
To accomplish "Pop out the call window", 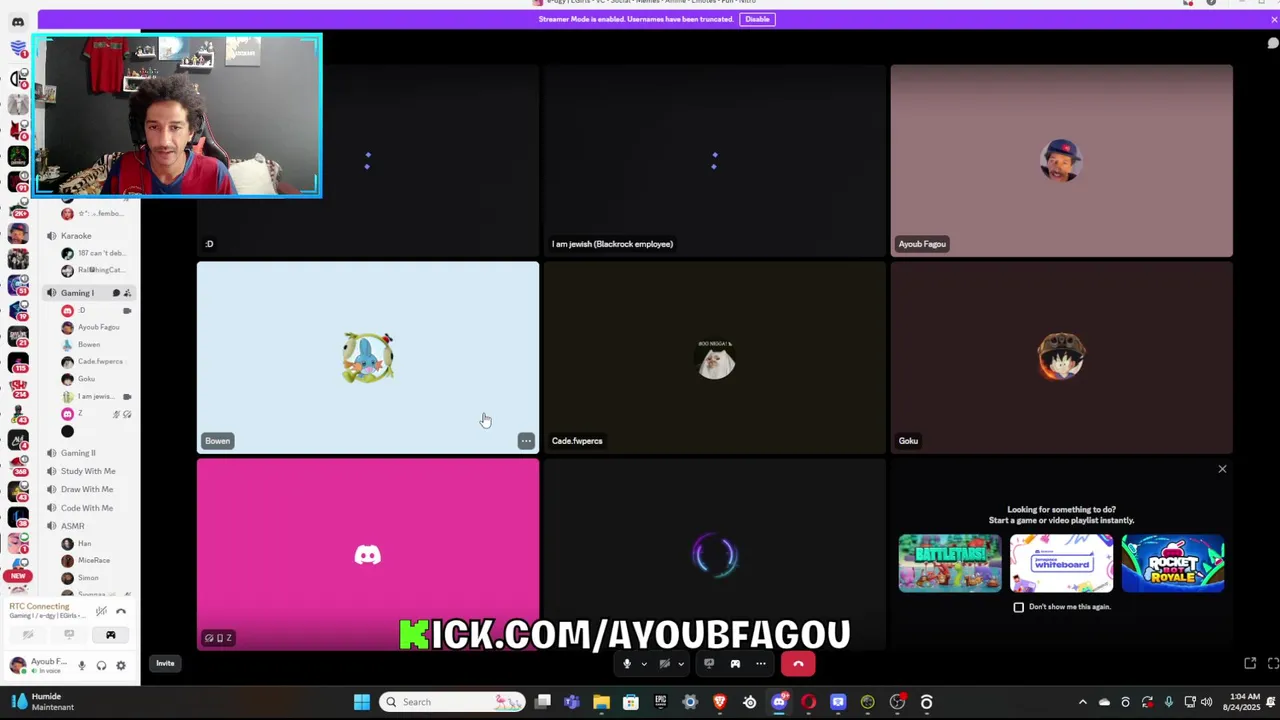I will pos(1250,664).
